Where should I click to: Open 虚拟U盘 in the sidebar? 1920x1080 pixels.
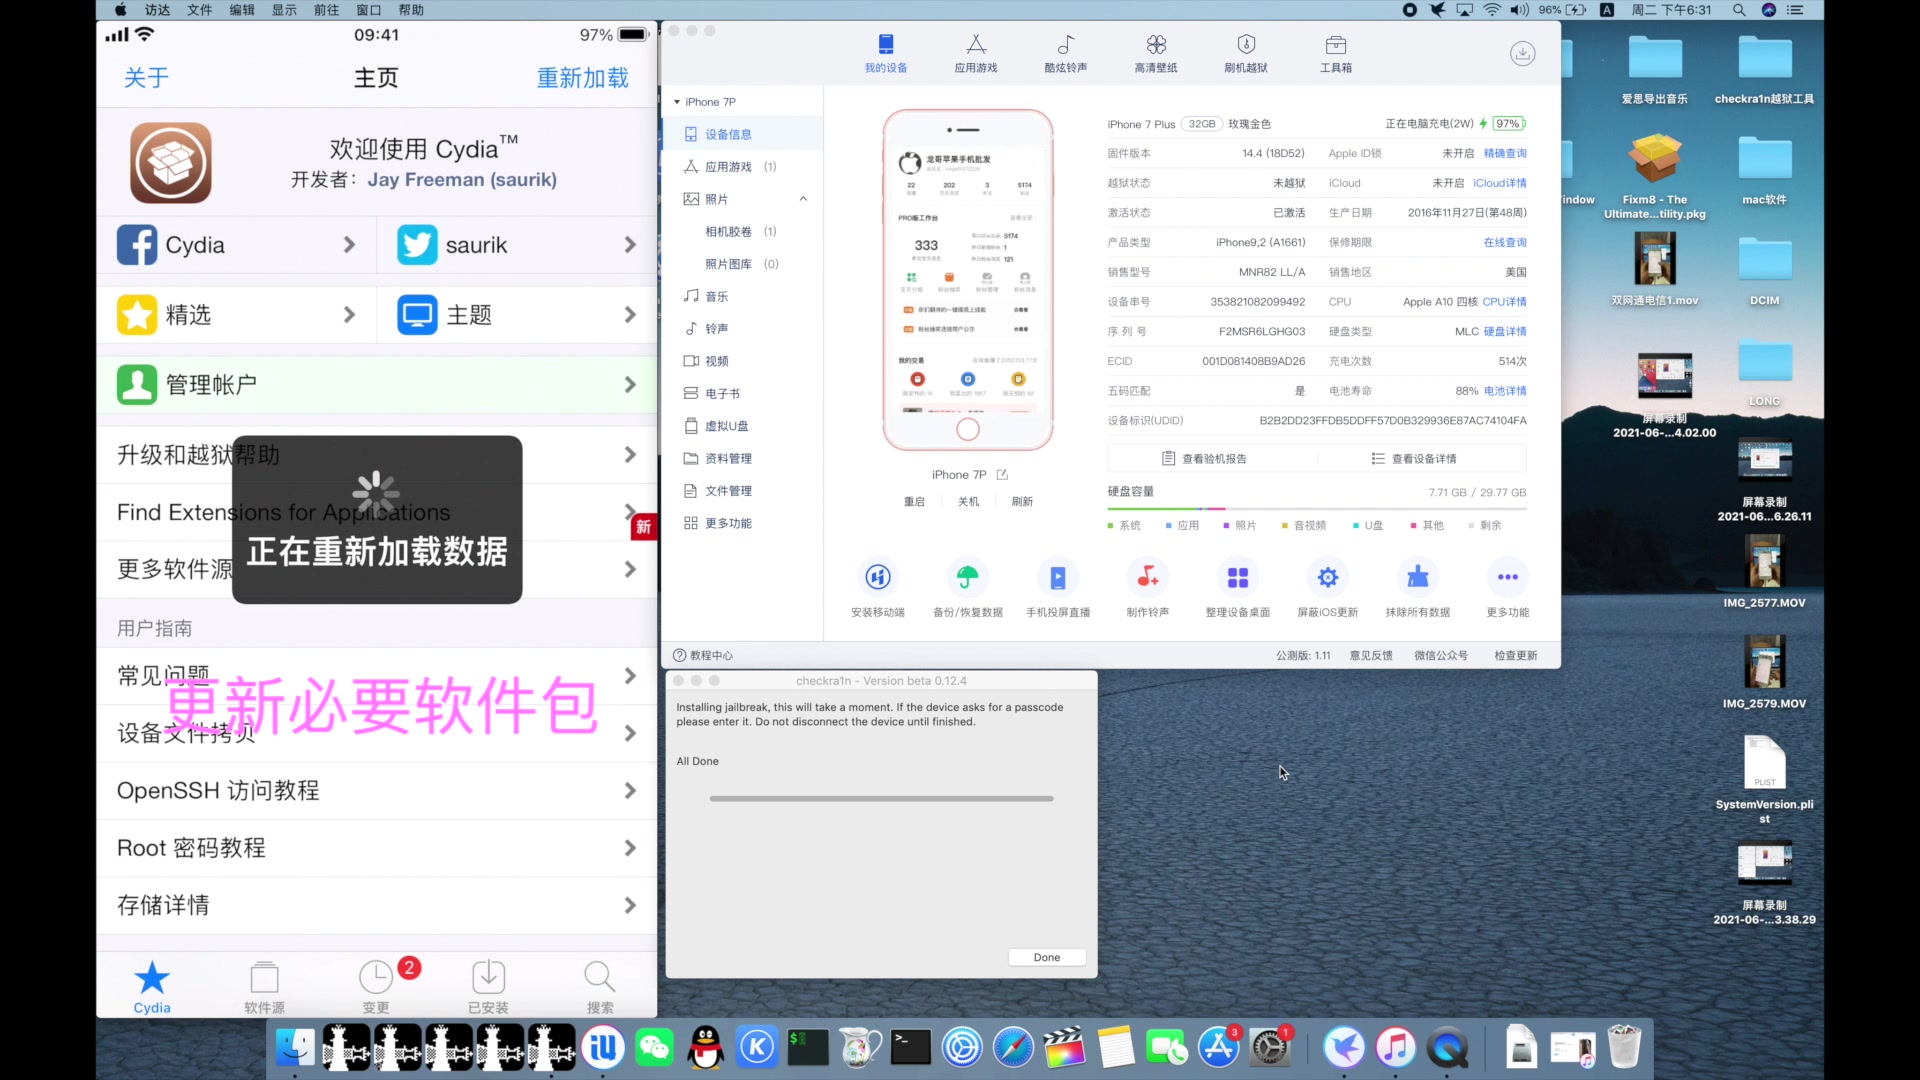point(742,426)
